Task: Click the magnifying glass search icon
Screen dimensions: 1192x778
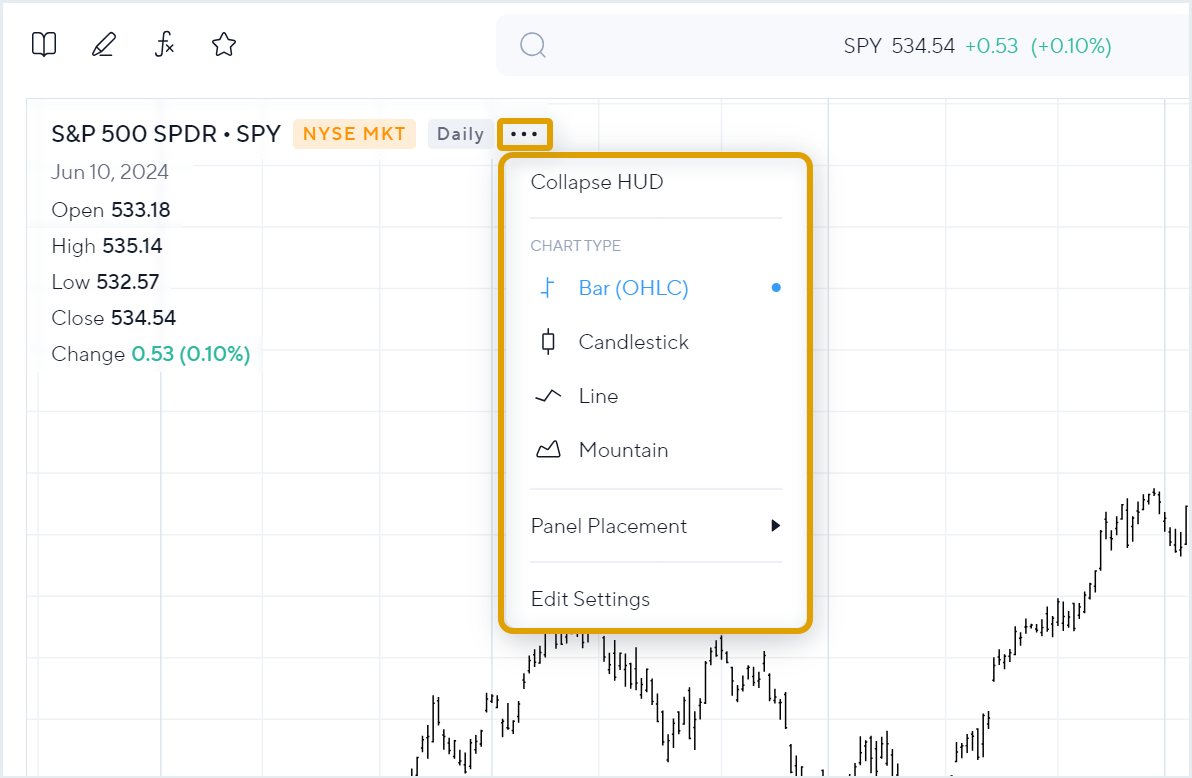Action: tap(533, 46)
